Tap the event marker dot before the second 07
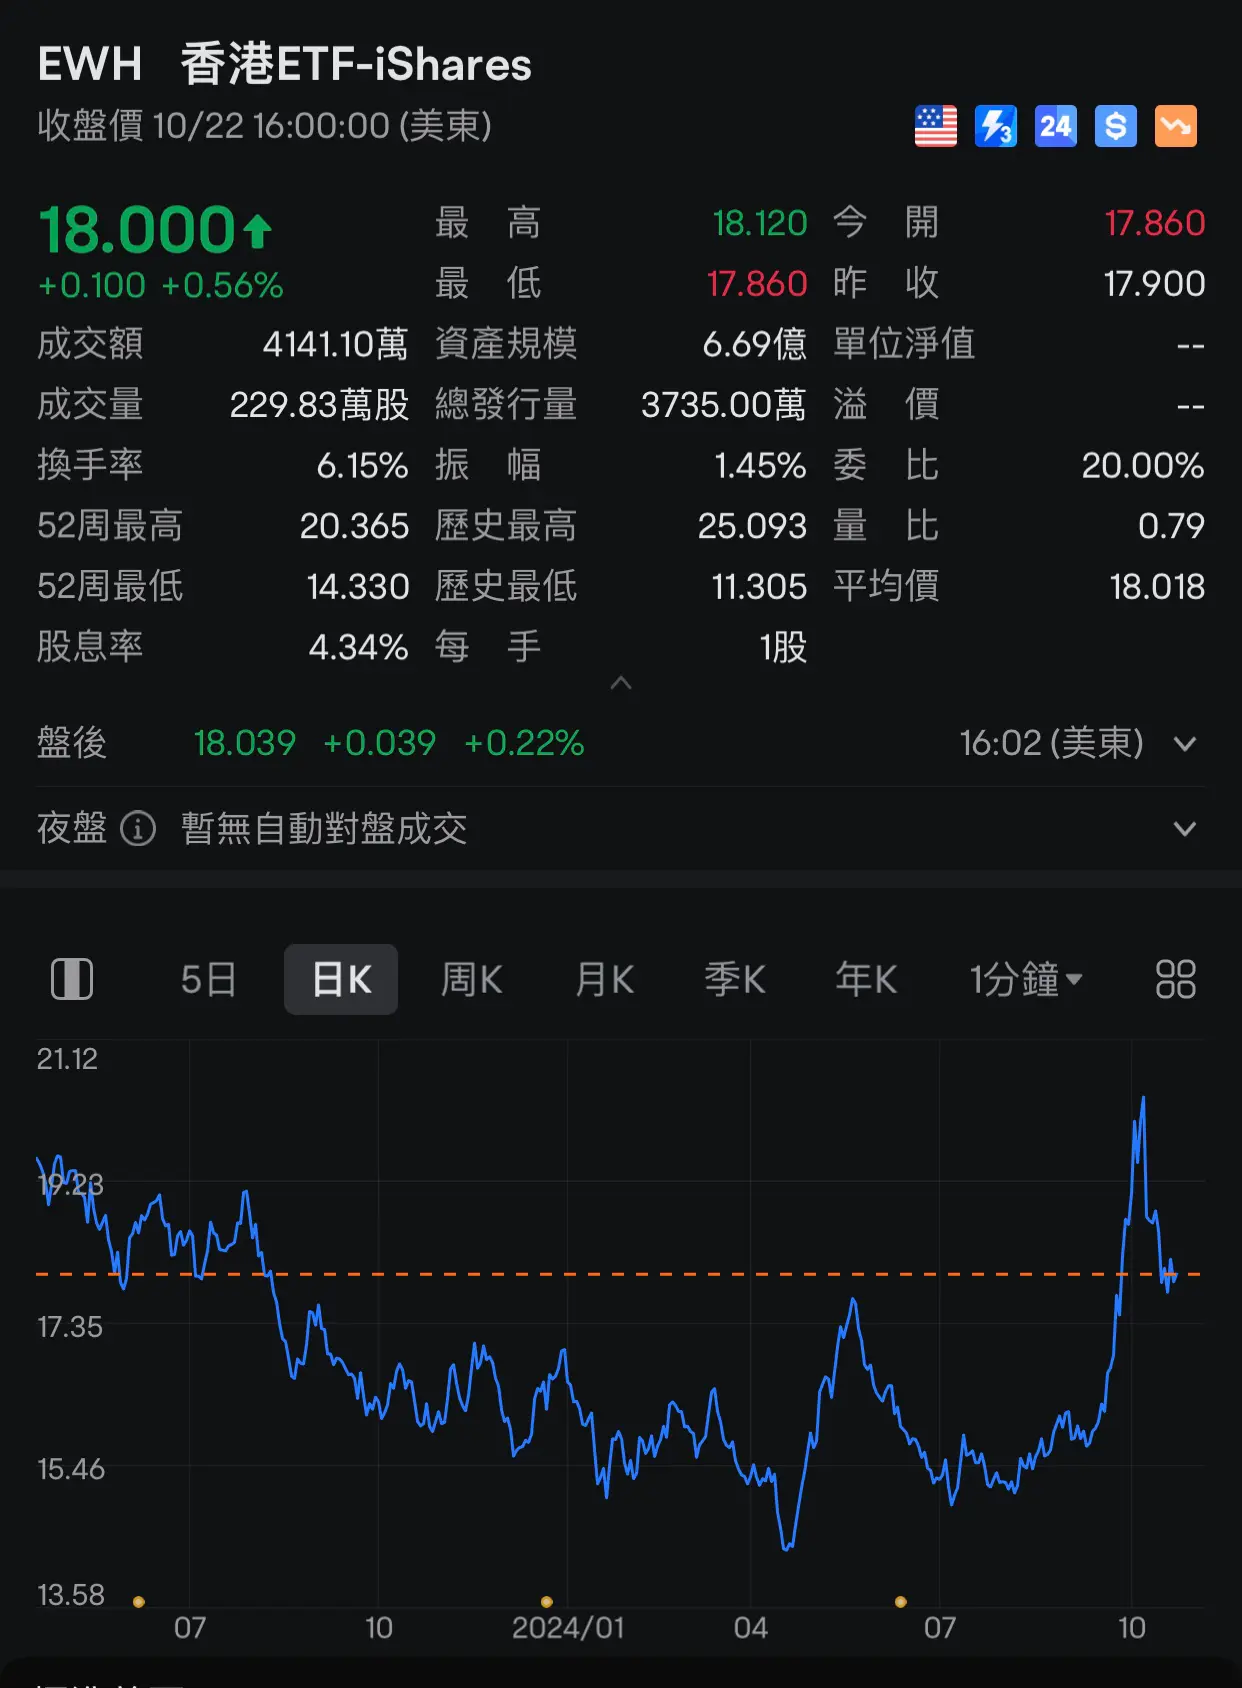Screen dimensions: 1242x1688 pyautogui.click(x=901, y=1602)
